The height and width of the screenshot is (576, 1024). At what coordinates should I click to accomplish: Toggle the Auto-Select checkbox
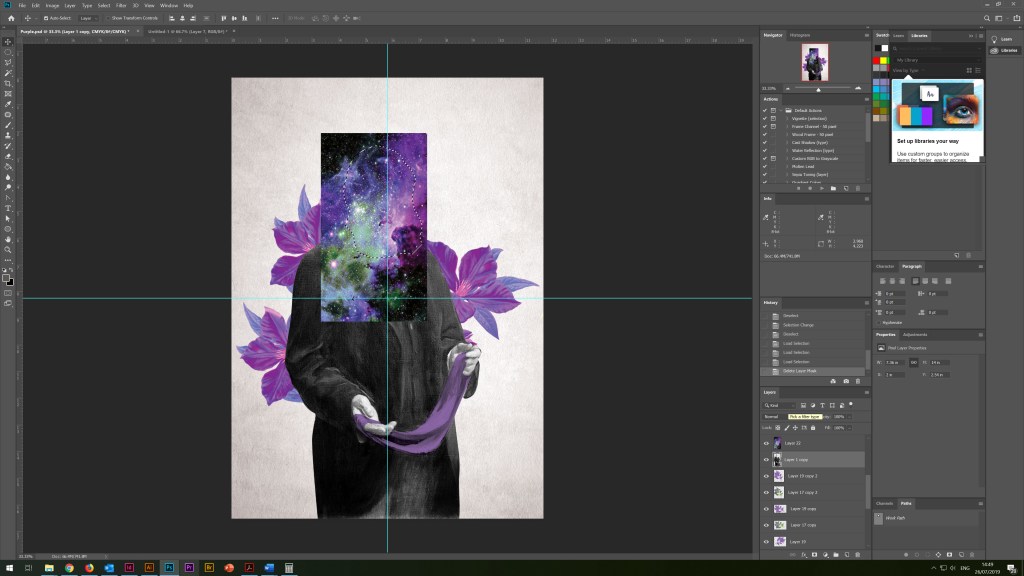[x=44, y=18]
